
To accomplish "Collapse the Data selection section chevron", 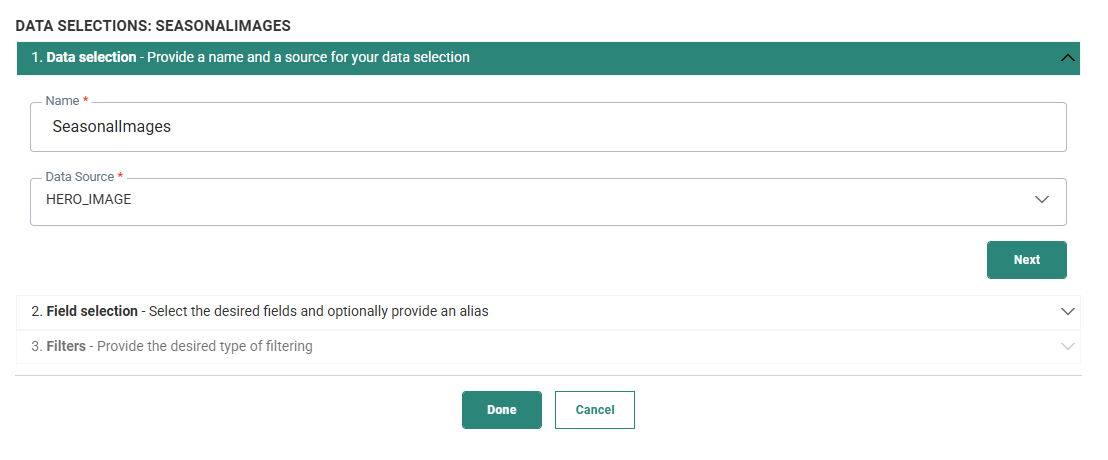I will (1068, 58).
